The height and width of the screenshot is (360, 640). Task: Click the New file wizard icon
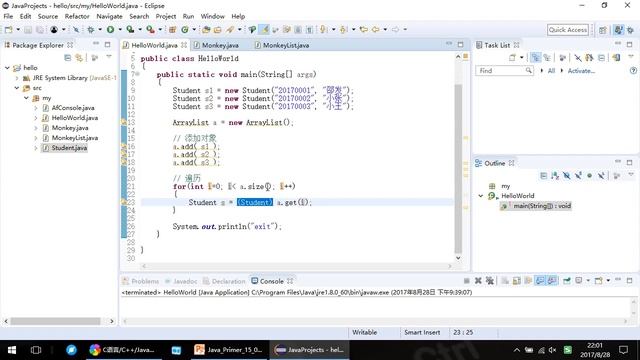pos(8,29)
